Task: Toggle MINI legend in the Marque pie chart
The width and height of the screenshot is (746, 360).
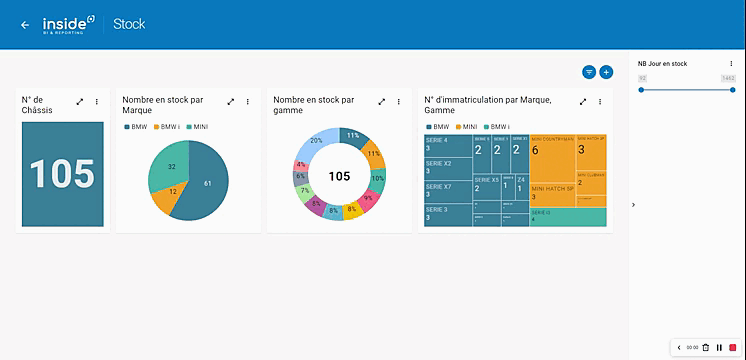Action: [197, 127]
